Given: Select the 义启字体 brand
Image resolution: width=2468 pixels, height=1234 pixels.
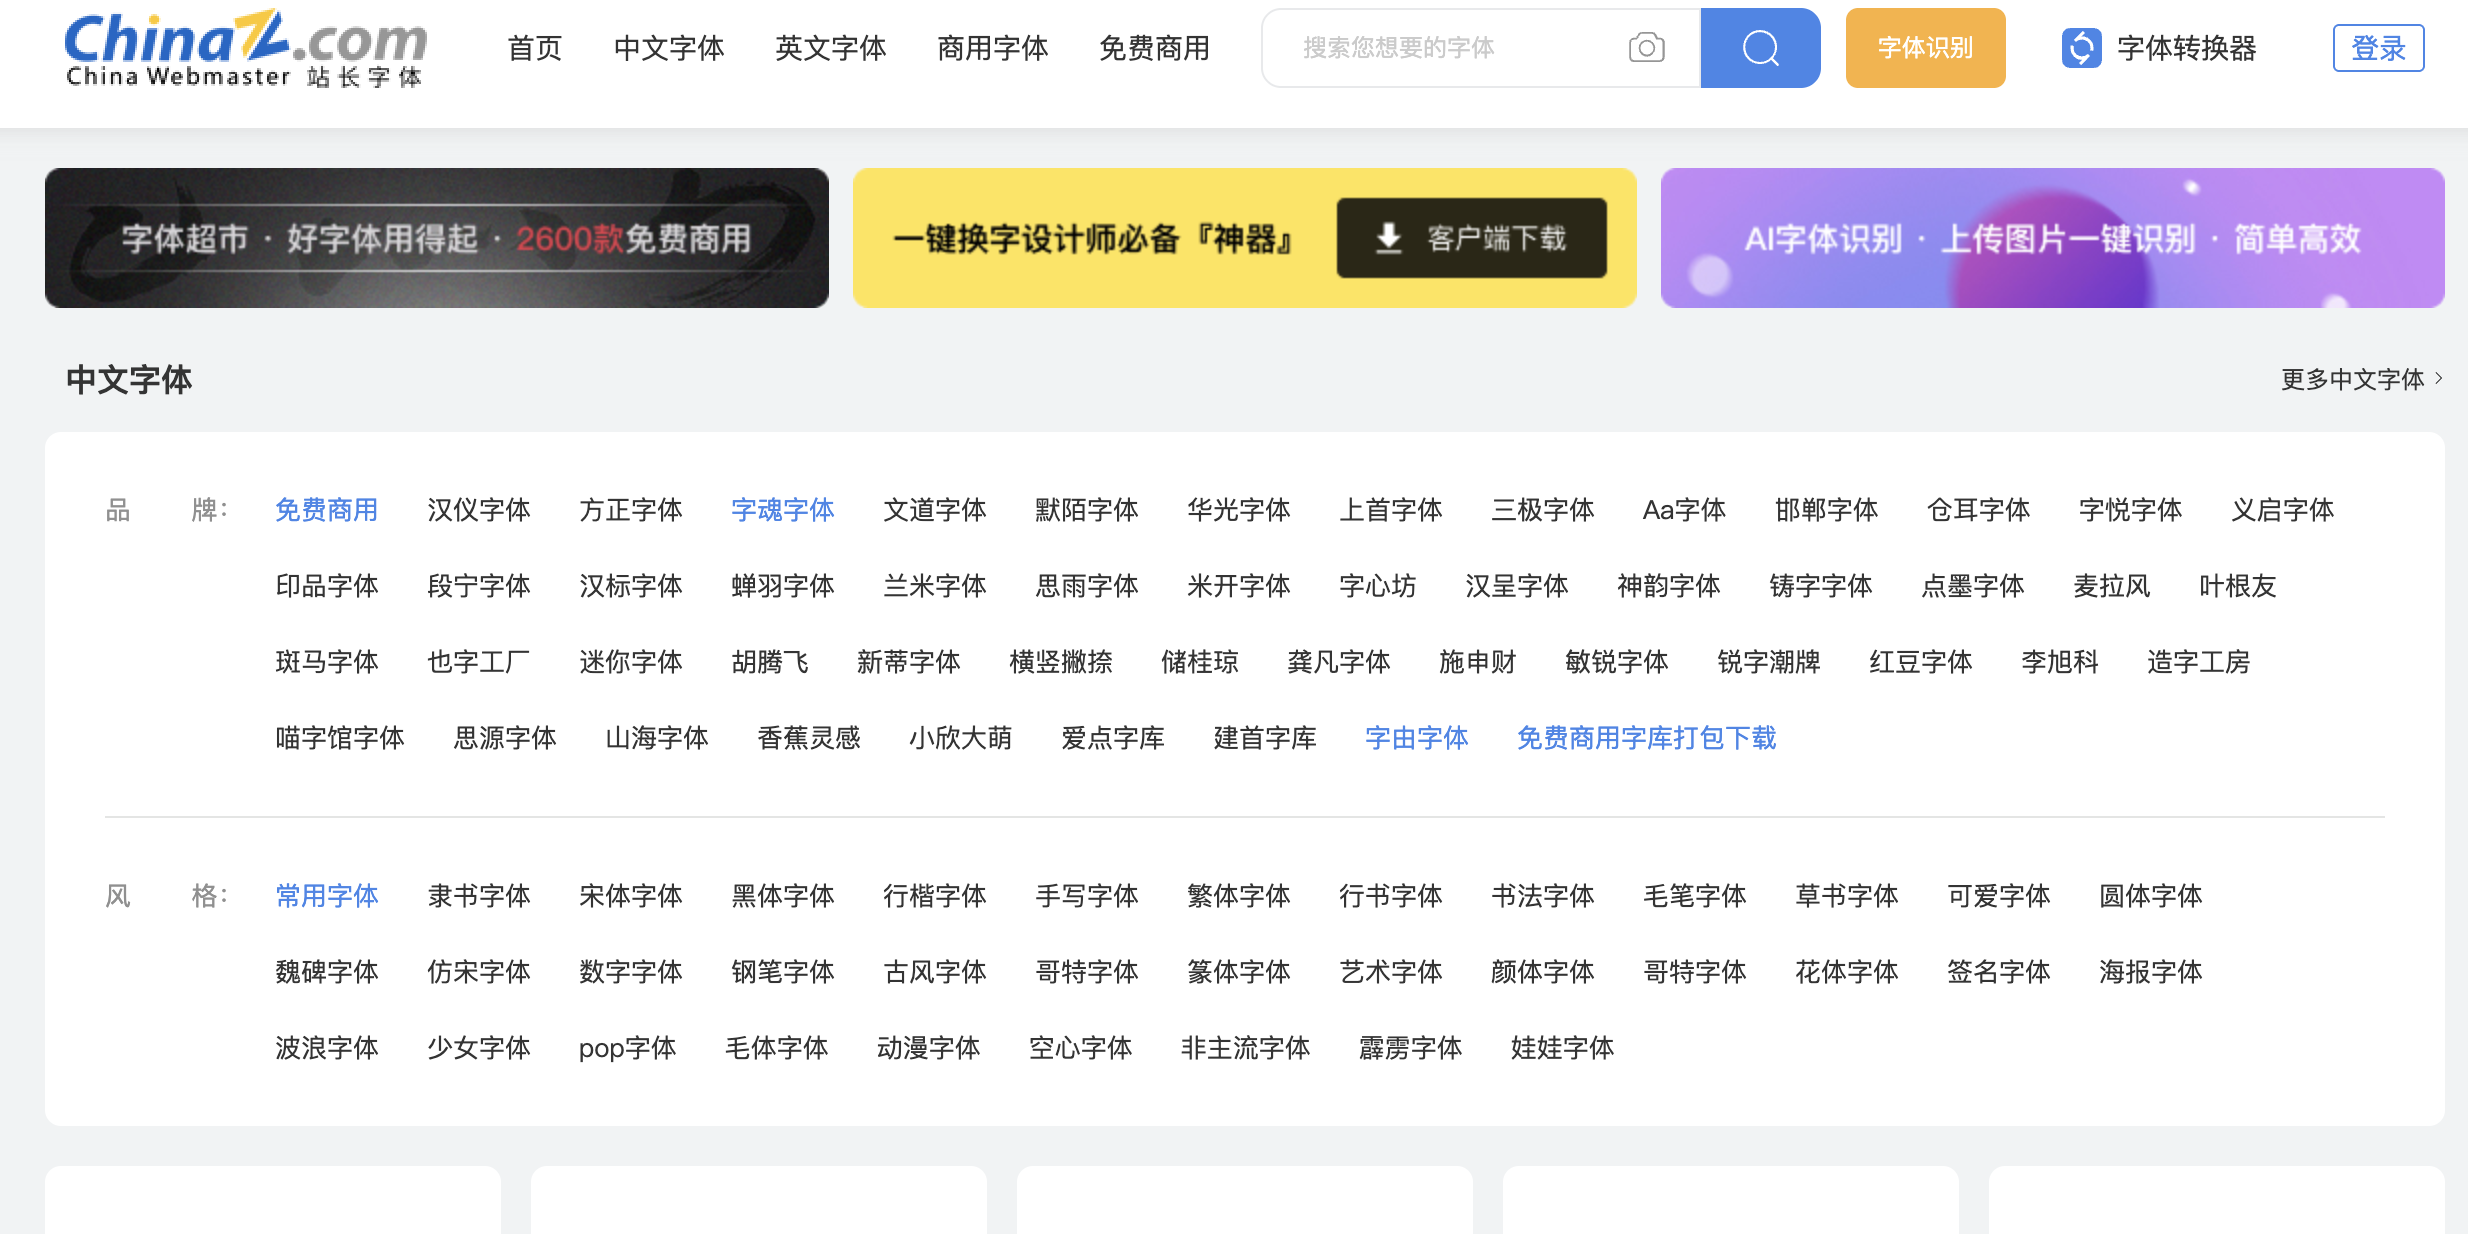Looking at the screenshot, I should point(2282,510).
